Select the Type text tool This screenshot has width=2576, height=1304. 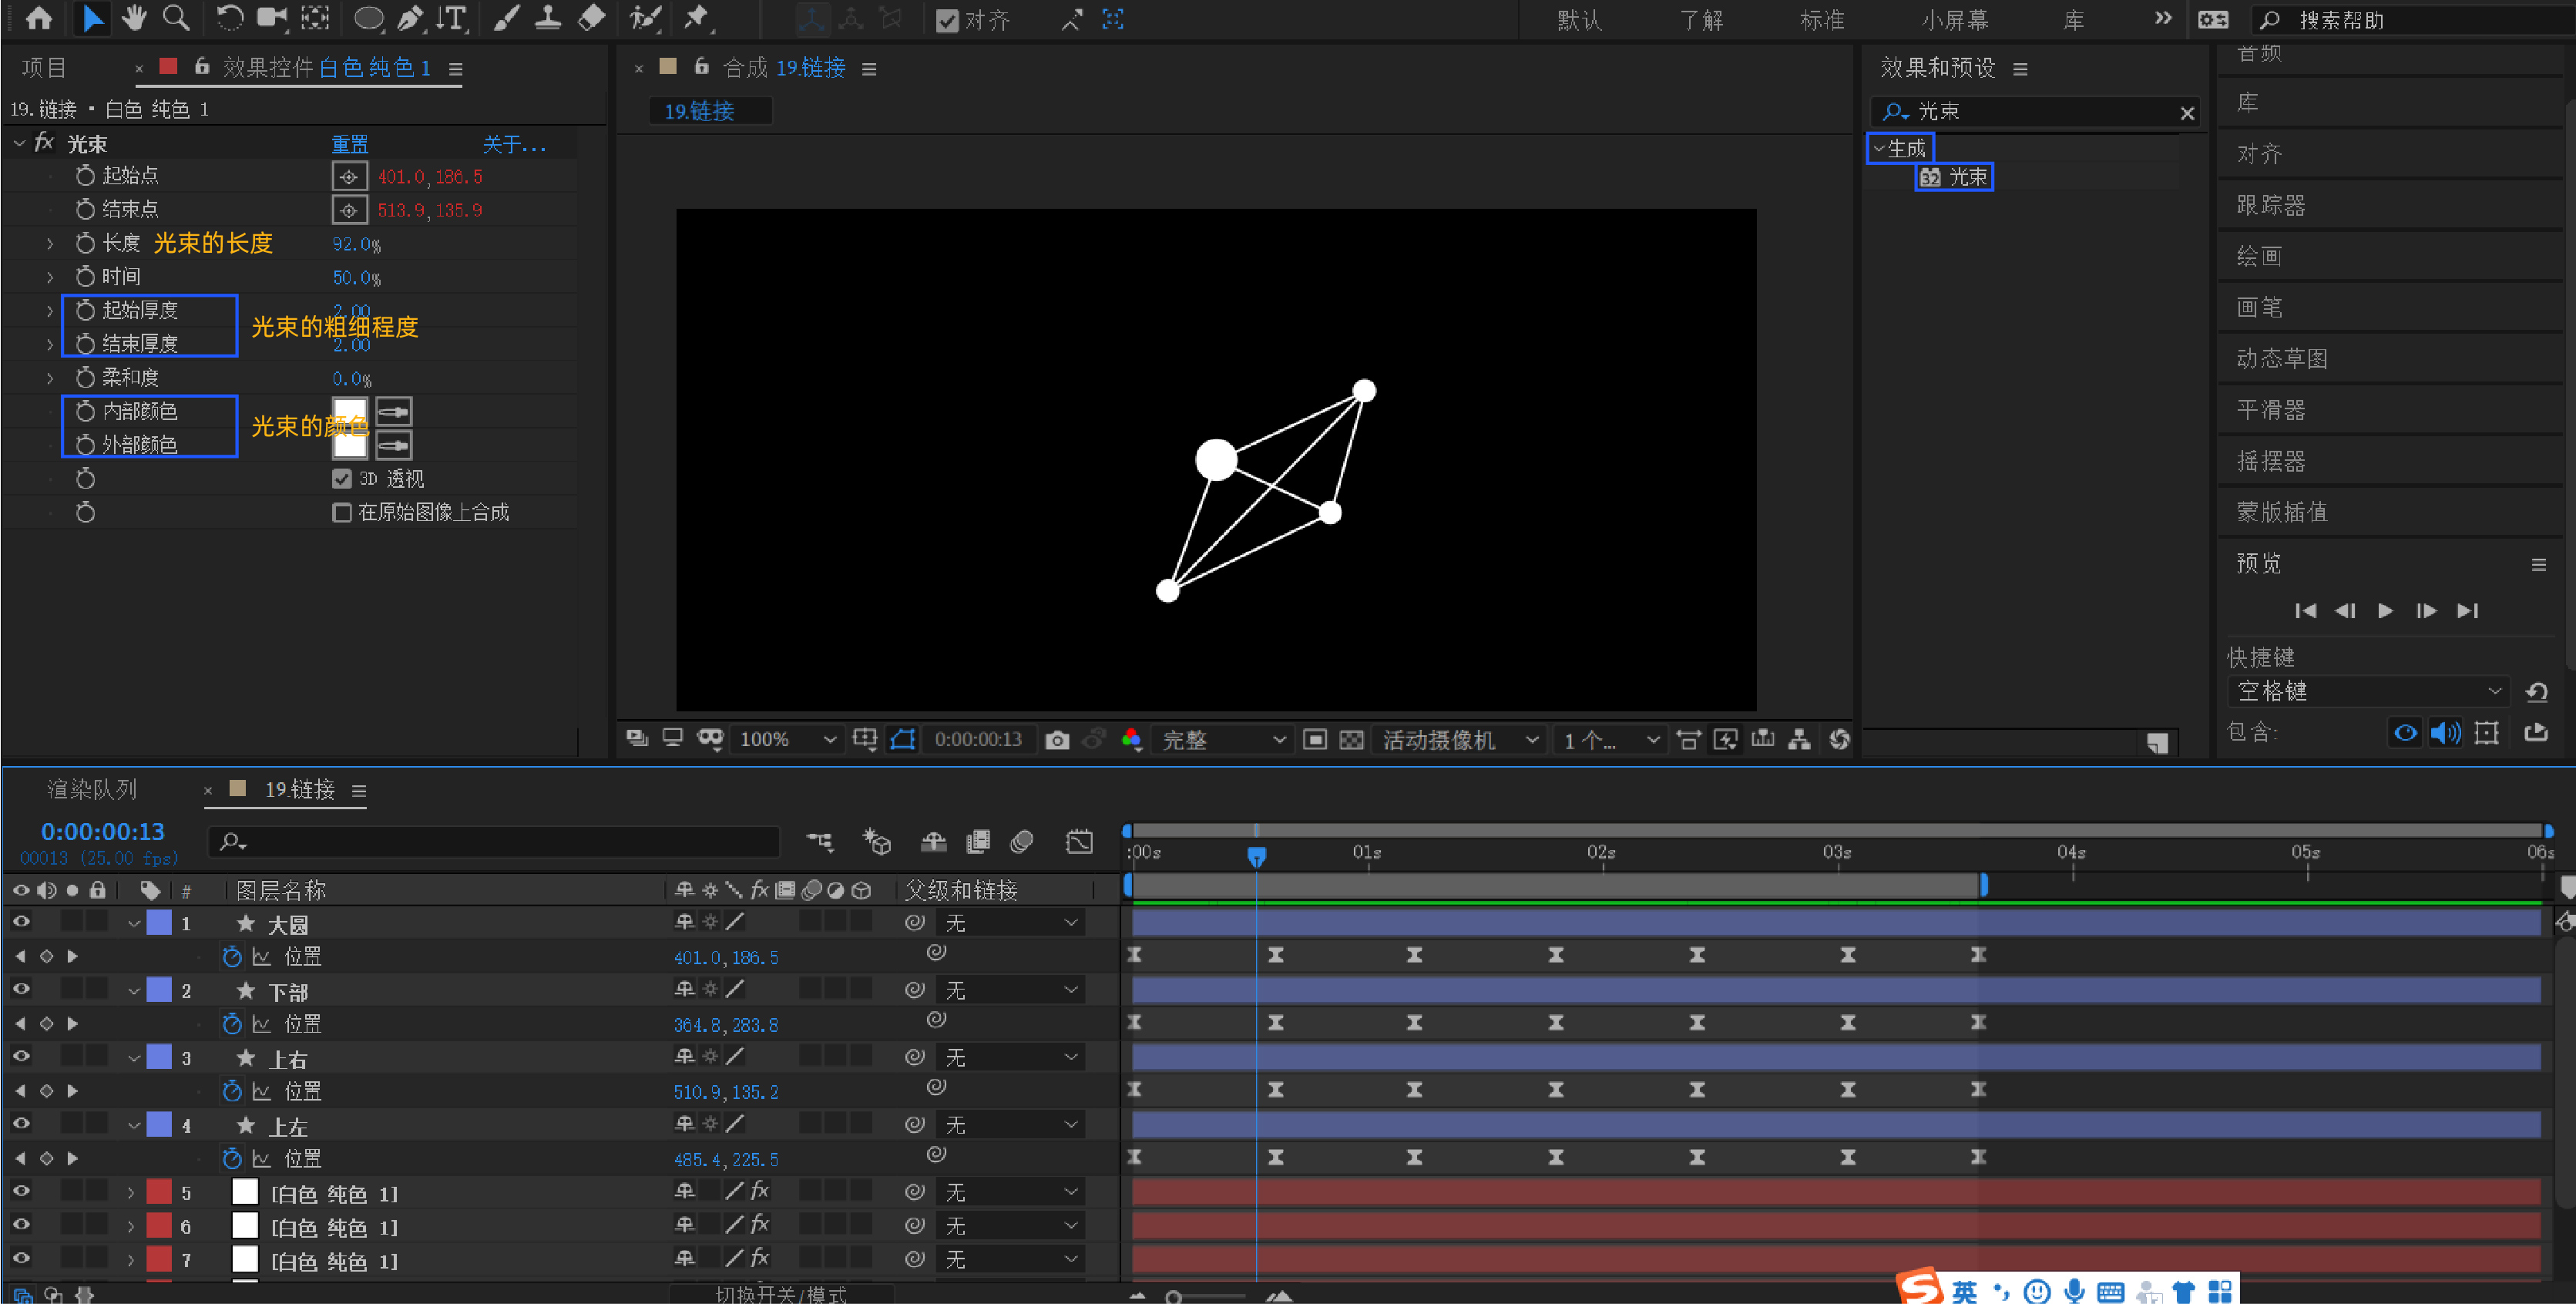pos(452,18)
